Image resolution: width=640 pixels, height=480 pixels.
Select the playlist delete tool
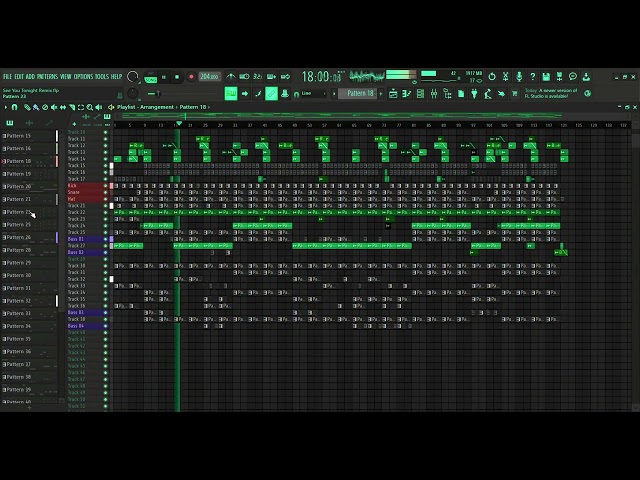[45, 107]
